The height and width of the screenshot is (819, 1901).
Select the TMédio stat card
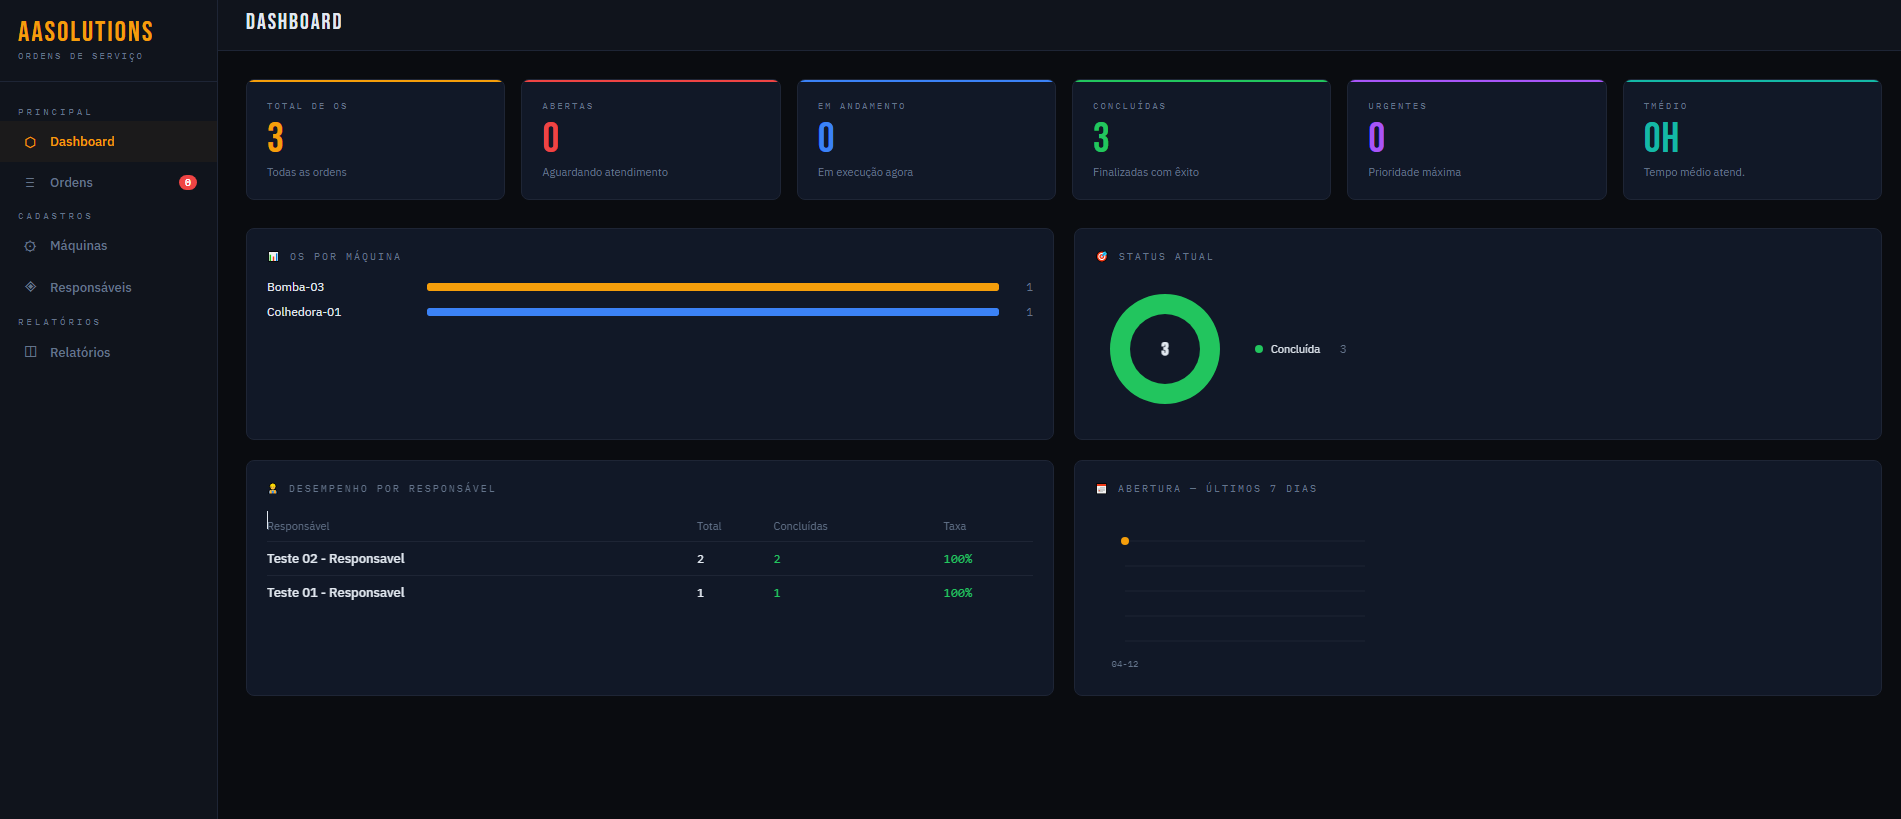tap(1752, 140)
